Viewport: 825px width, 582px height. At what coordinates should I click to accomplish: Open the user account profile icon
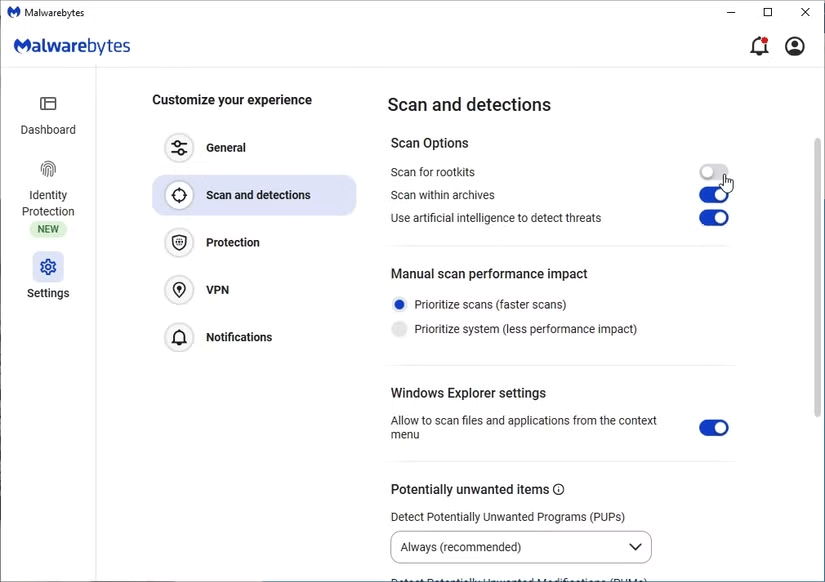click(x=795, y=46)
